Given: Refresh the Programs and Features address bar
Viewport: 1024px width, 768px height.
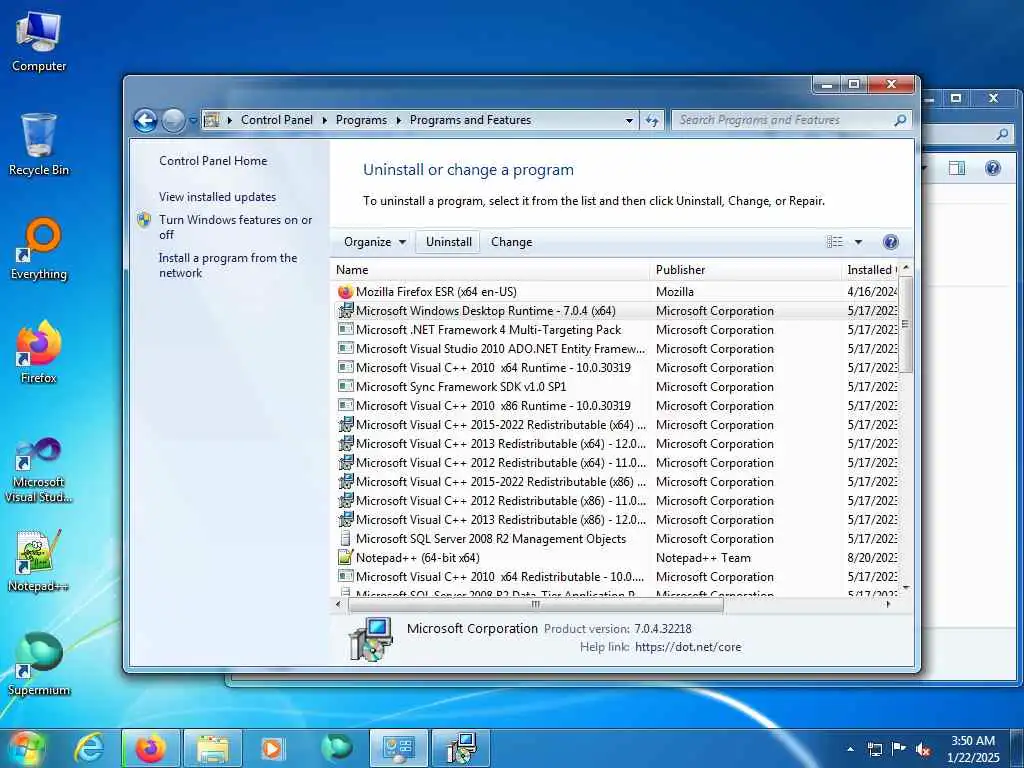Looking at the screenshot, I should 652,120.
